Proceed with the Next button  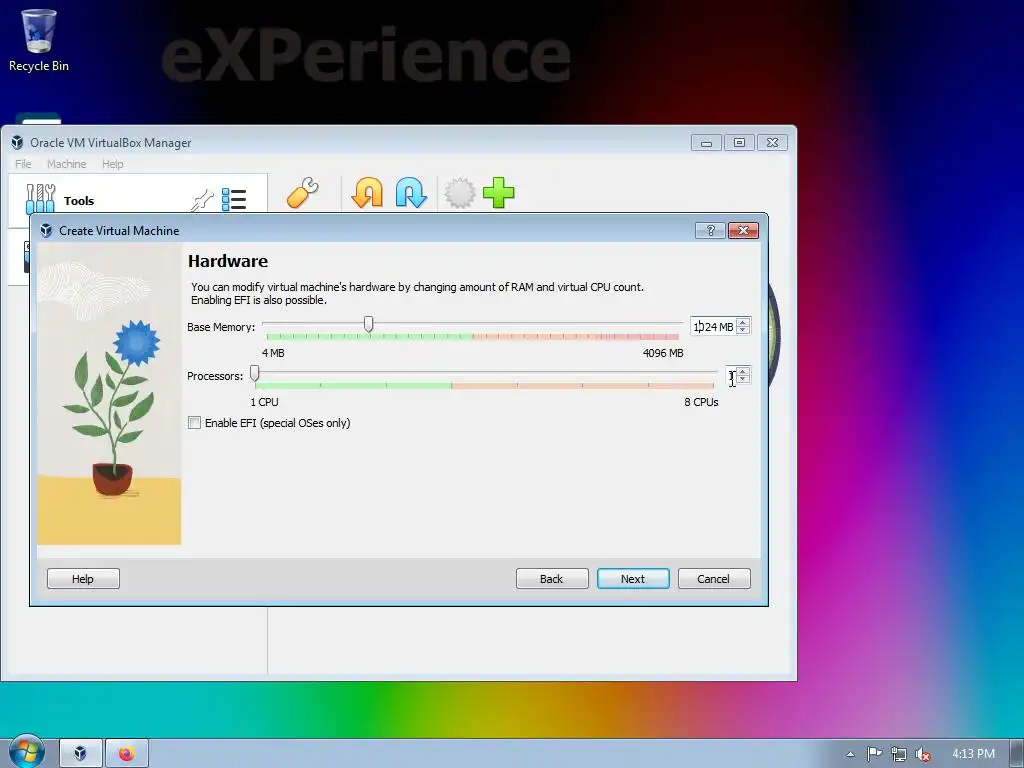[633, 579]
